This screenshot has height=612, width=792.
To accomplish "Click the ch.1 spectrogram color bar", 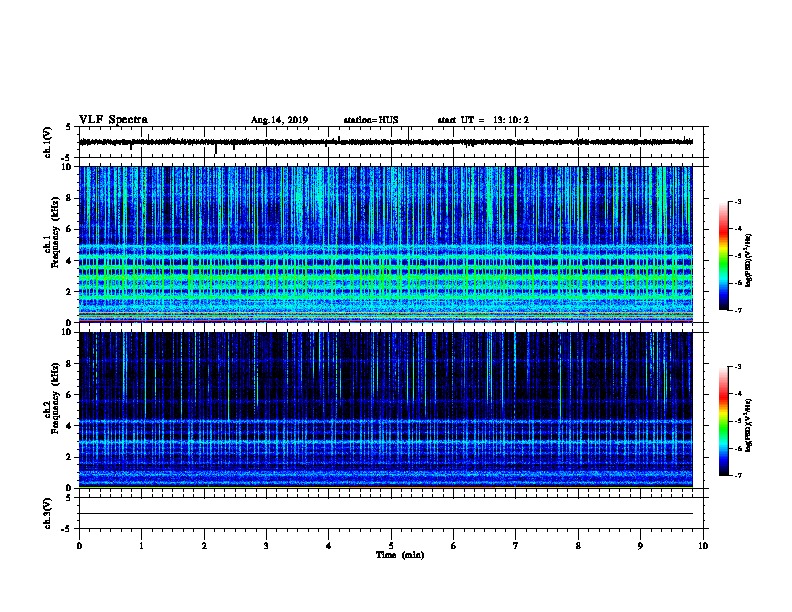I will pos(724,256).
